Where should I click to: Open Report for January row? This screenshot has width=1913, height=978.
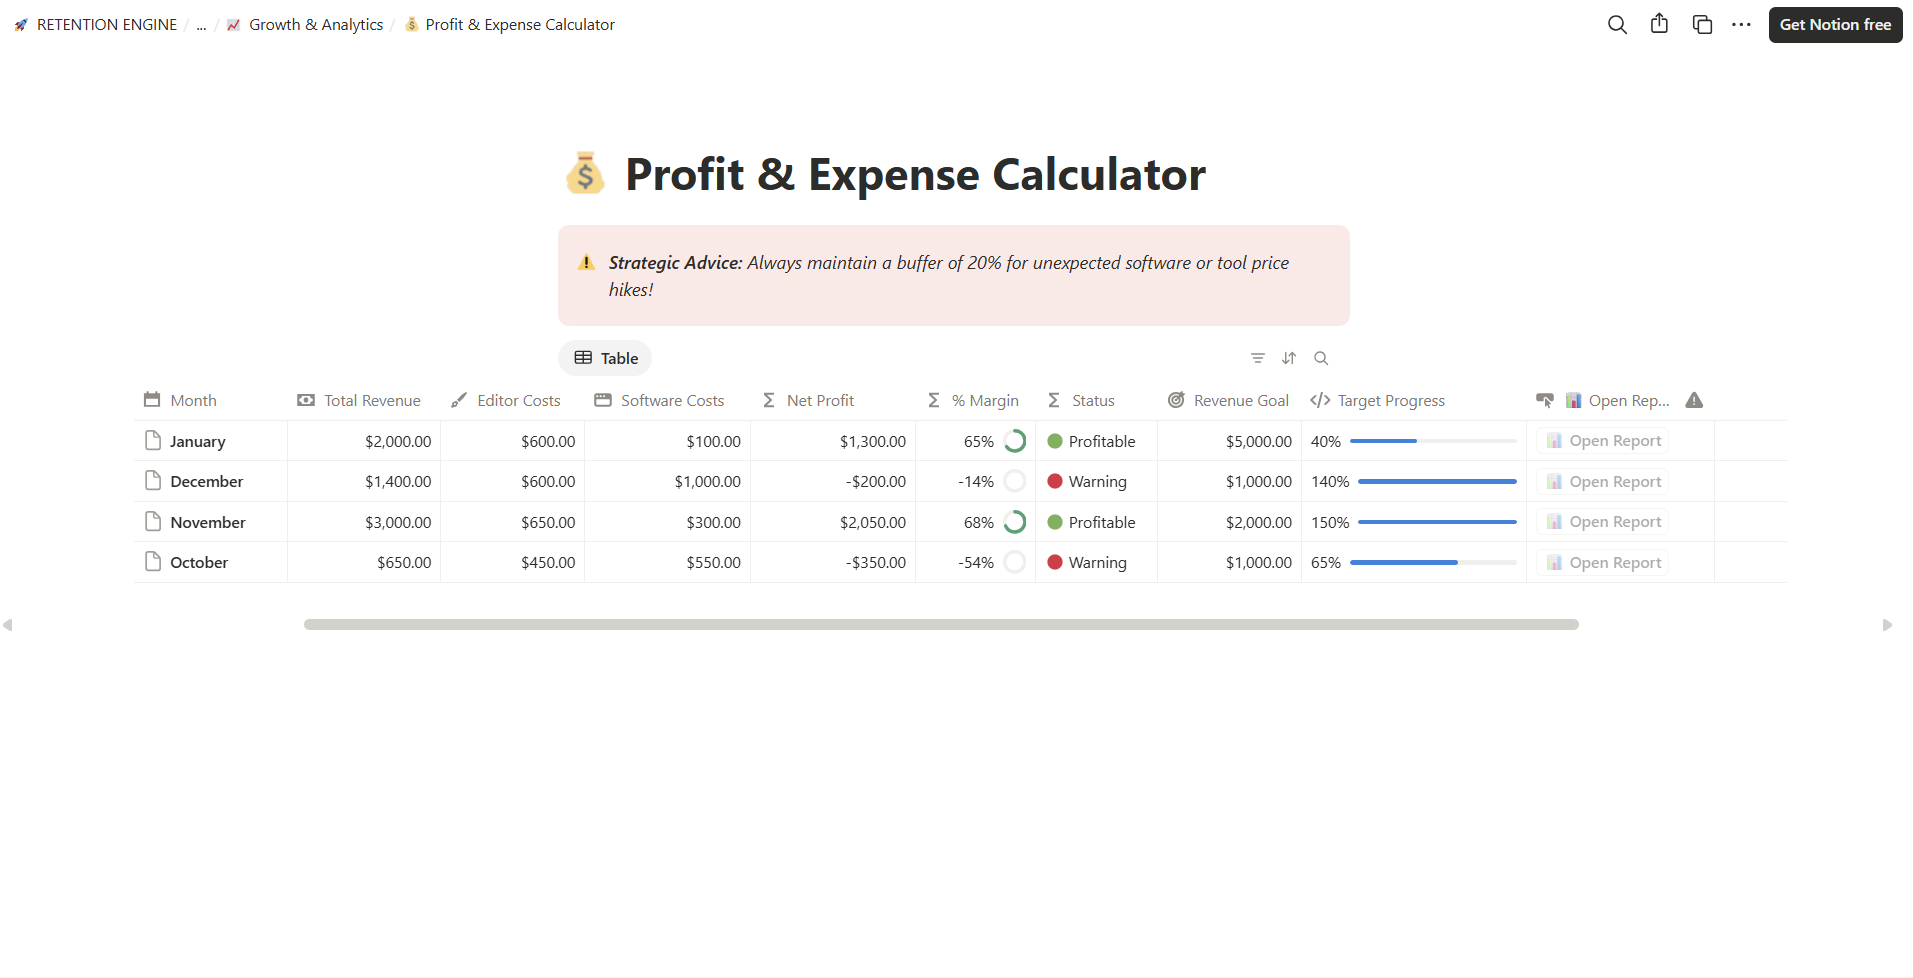point(1603,441)
